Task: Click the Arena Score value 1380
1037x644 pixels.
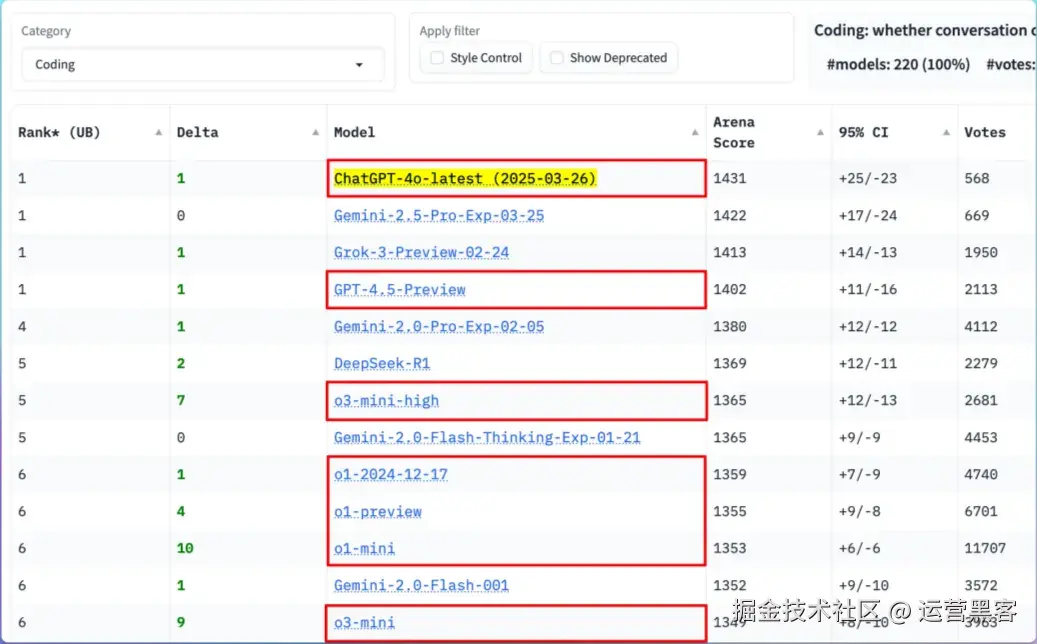Action: [x=729, y=327]
